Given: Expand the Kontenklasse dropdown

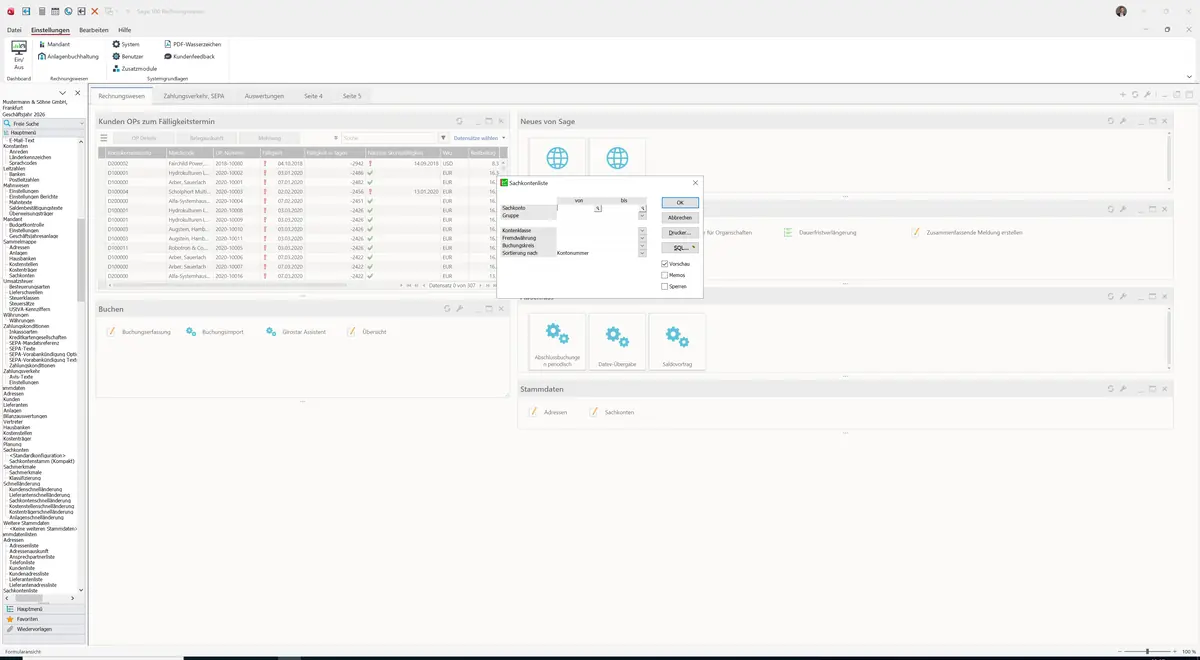Looking at the screenshot, I should pyautogui.click(x=643, y=231).
